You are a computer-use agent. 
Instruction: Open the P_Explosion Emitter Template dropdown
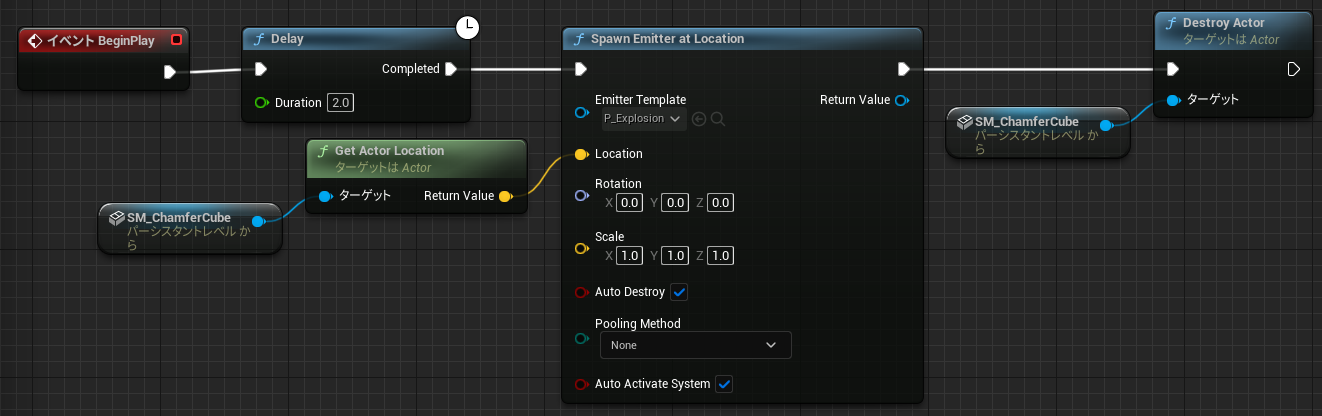click(643, 119)
